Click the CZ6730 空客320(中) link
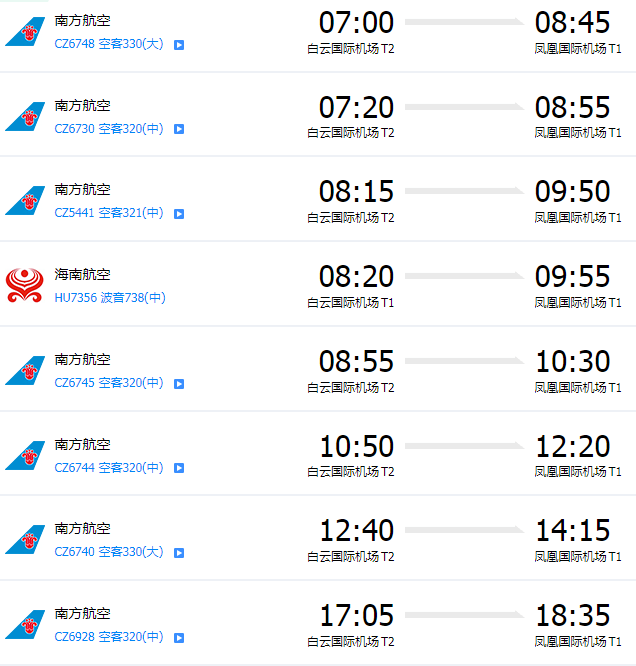This screenshot has width=636, height=666. click(109, 128)
